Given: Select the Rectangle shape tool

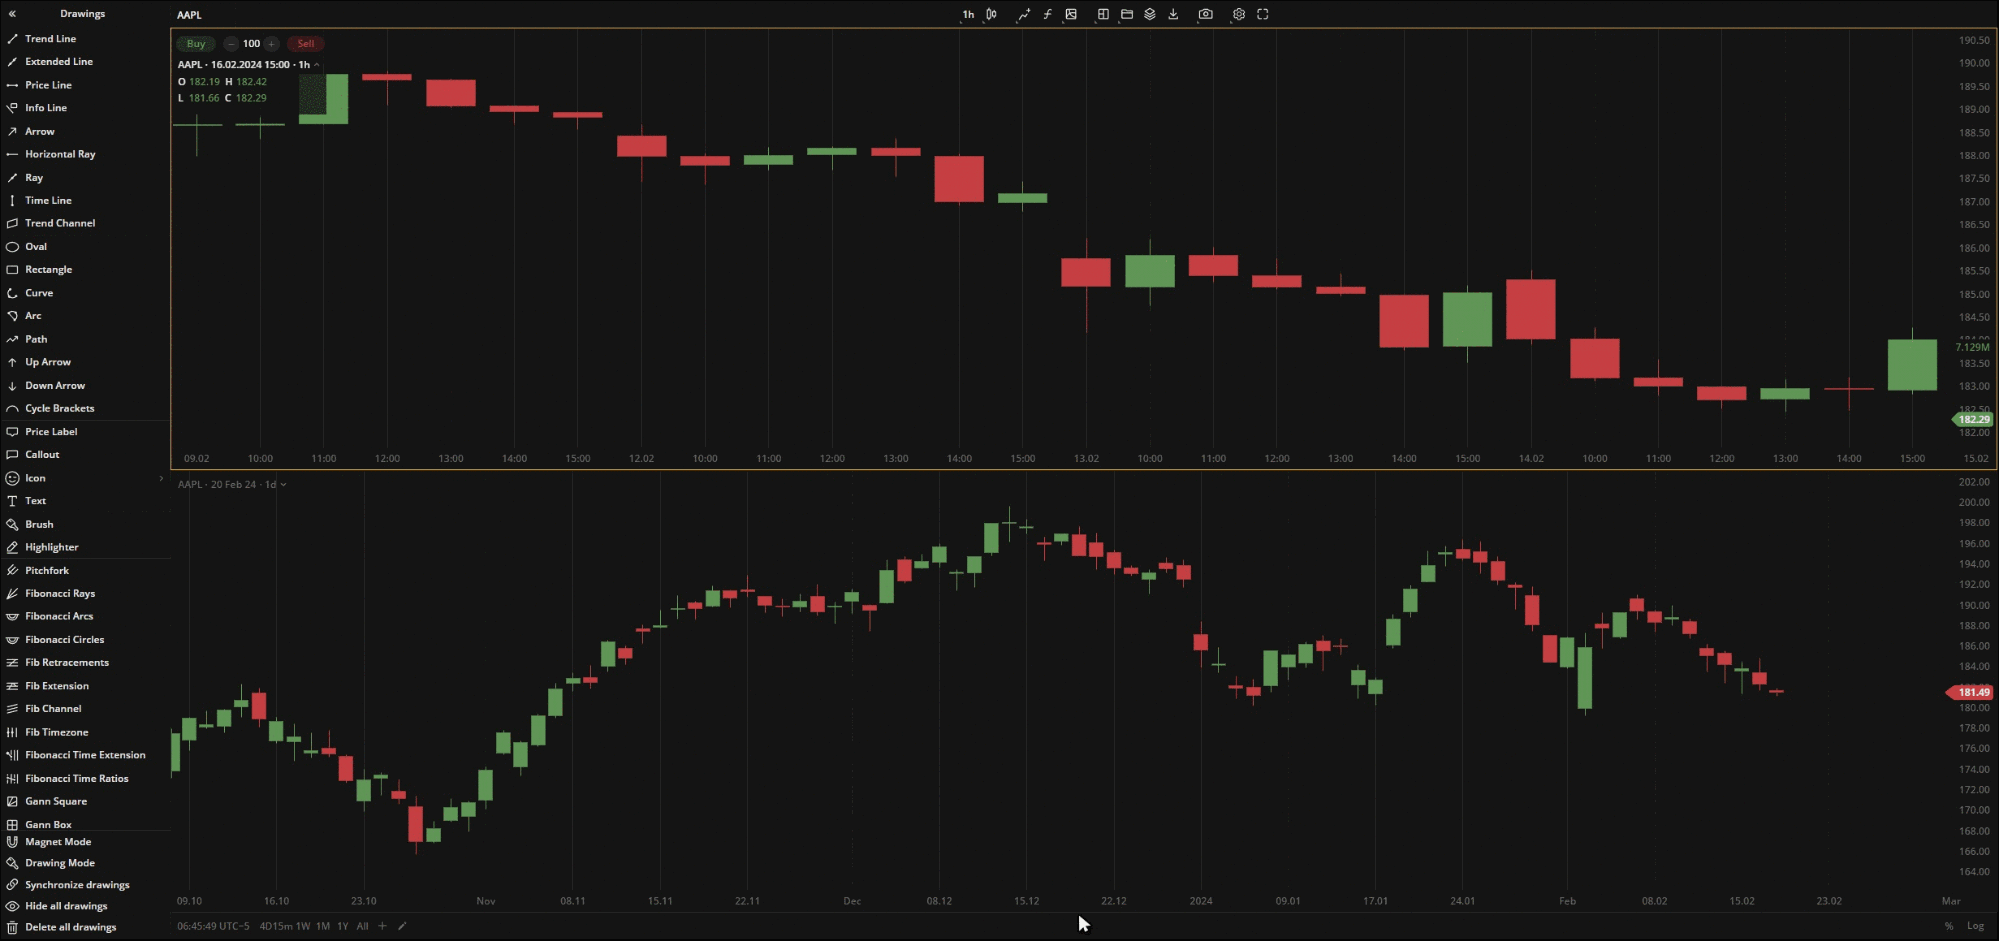Looking at the screenshot, I should (48, 270).
